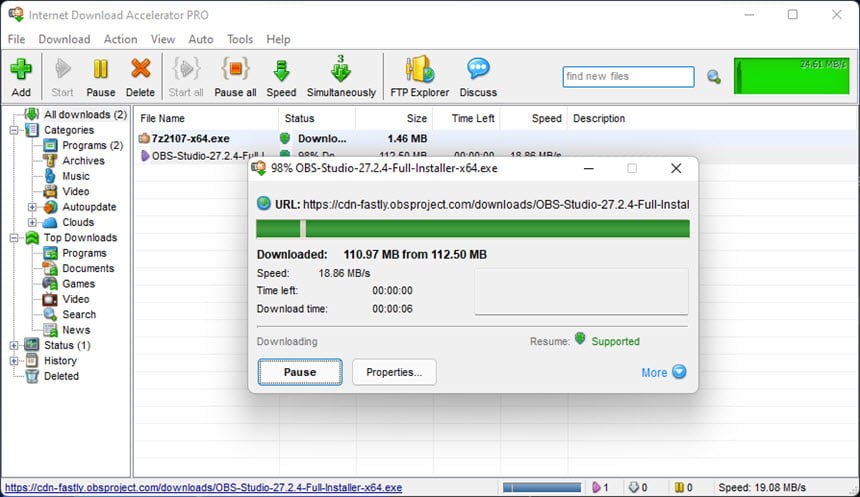The height and width of the screenshot is (497, 860).
Task: Select the Clouds category
Action: pos(78,222)
